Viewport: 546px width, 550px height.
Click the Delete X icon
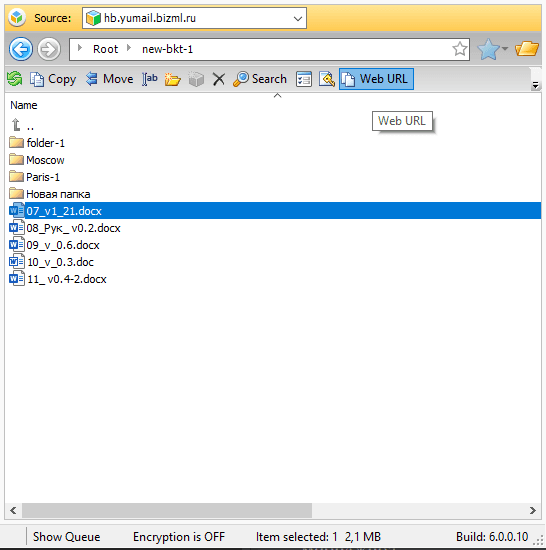218,79
